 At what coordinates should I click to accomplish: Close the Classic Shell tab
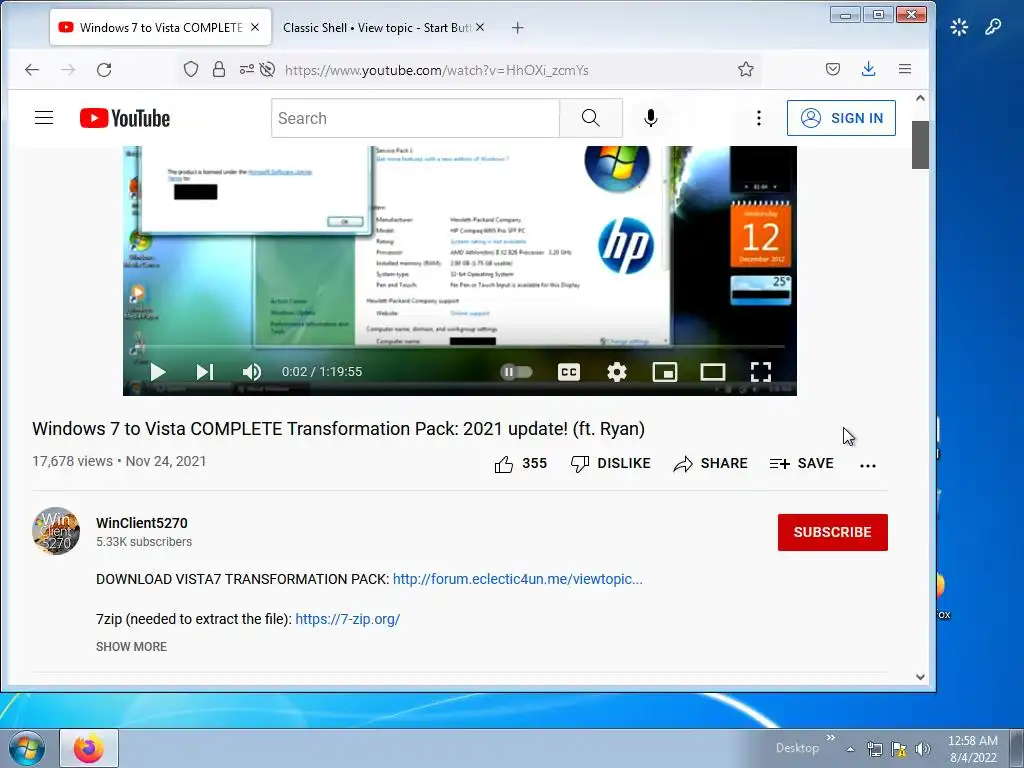tap(480, 27)
